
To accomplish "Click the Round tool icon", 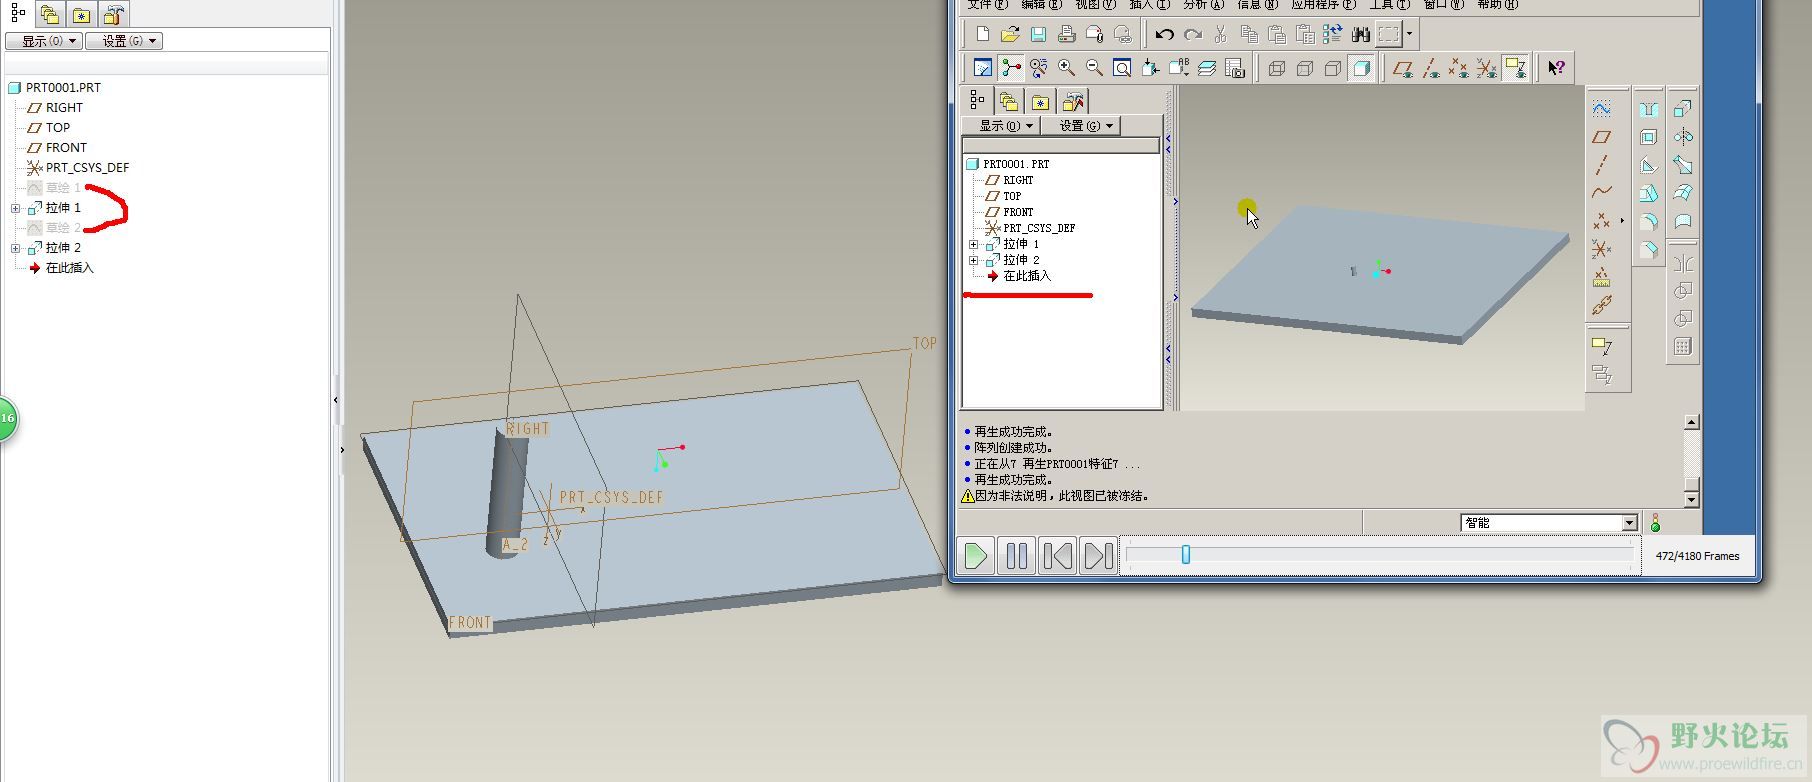I will pos(1649,221).
